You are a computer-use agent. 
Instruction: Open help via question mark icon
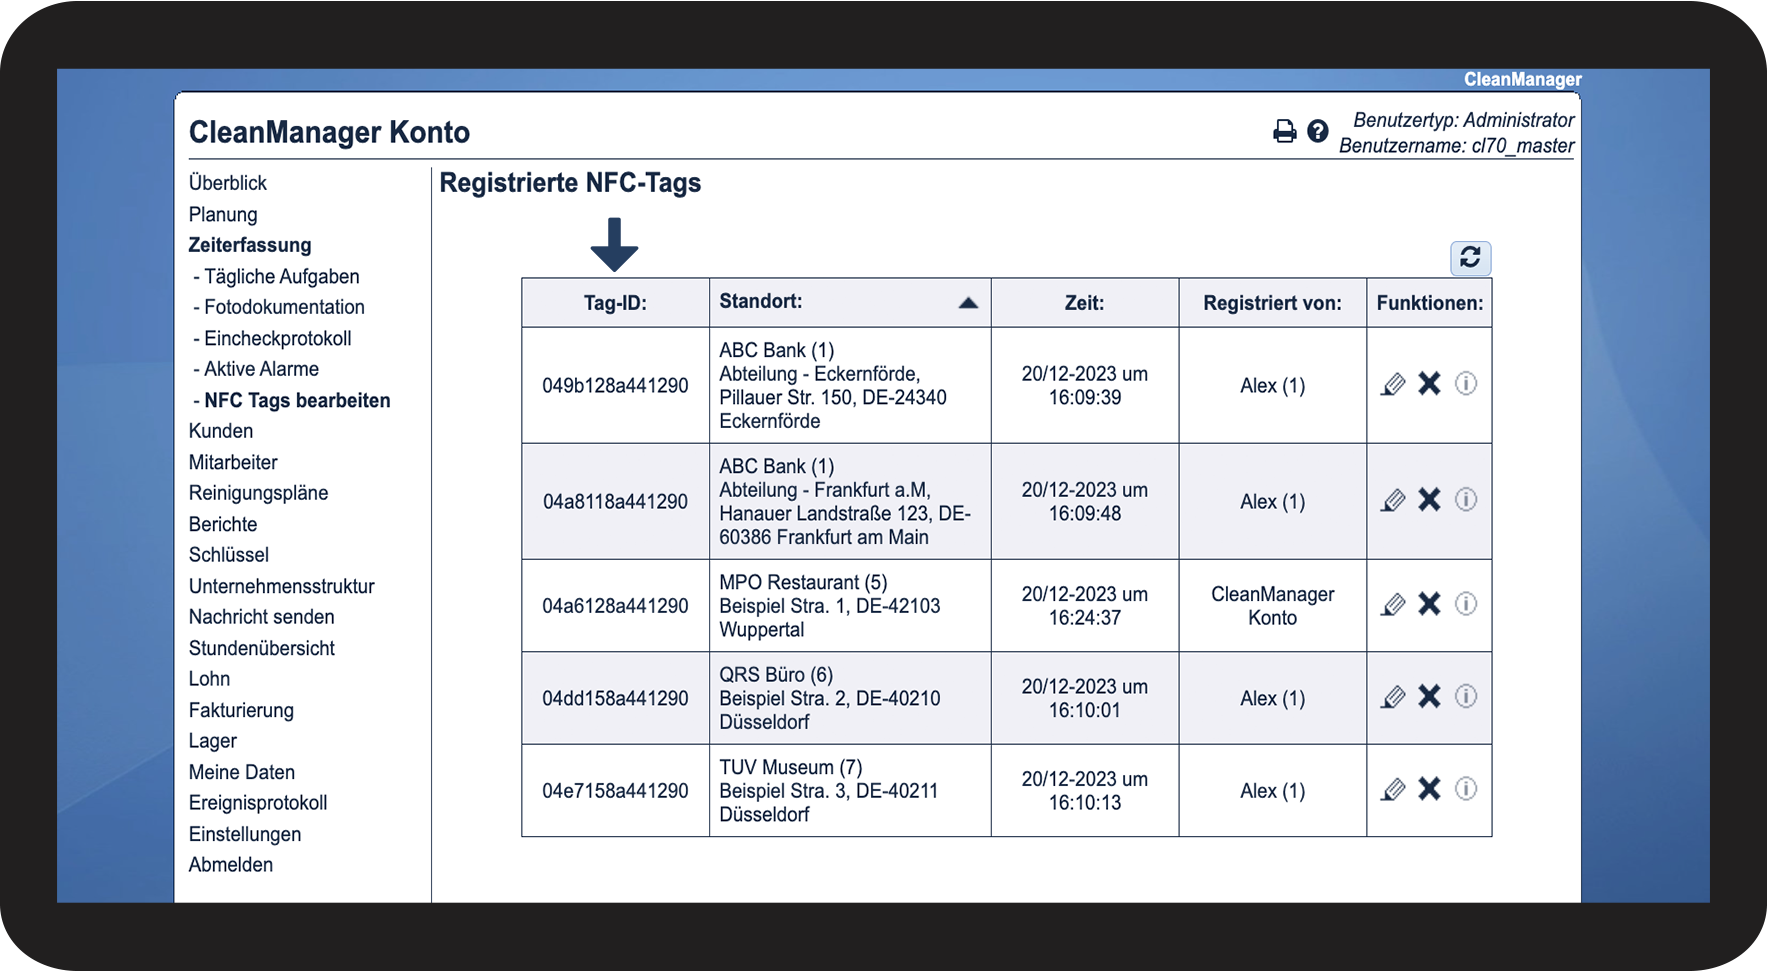click(1318, 131)
